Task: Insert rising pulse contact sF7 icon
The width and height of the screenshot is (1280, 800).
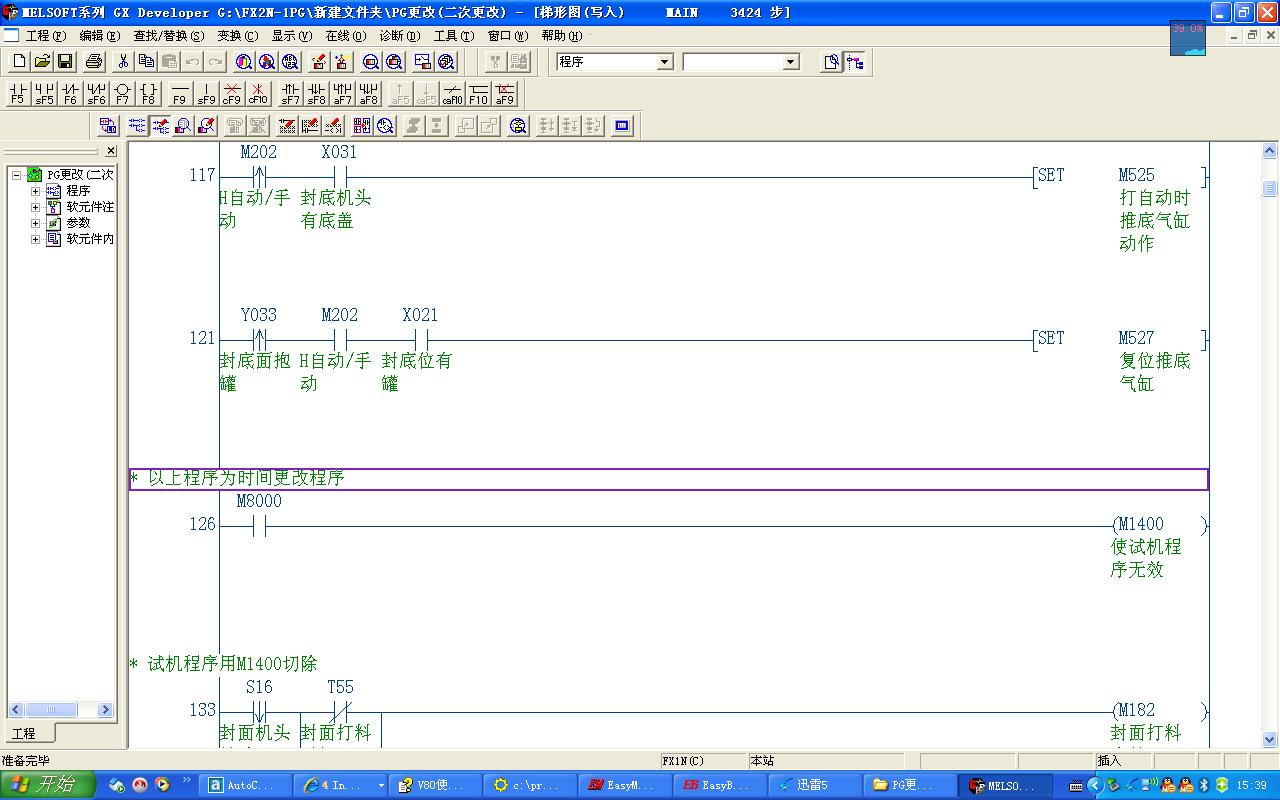Action: pyautogui.click(x=290, y=94)
